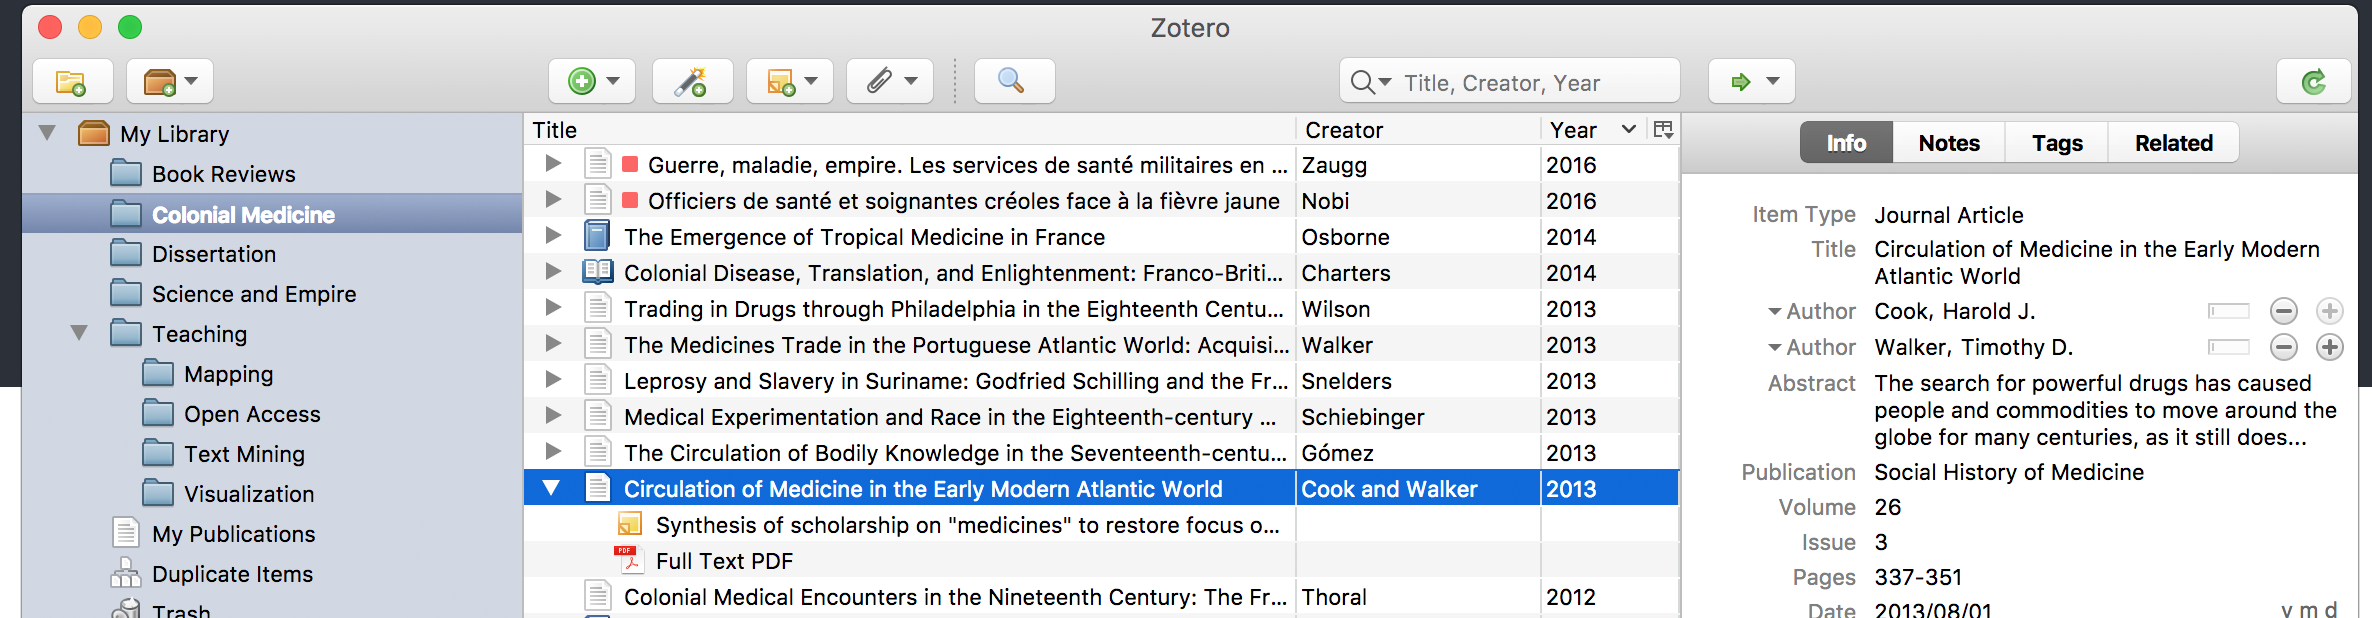Screen dimensions: 2372x618
Task: Click the Sync with Zotero server button
Action: click(x=2313, y=82)
